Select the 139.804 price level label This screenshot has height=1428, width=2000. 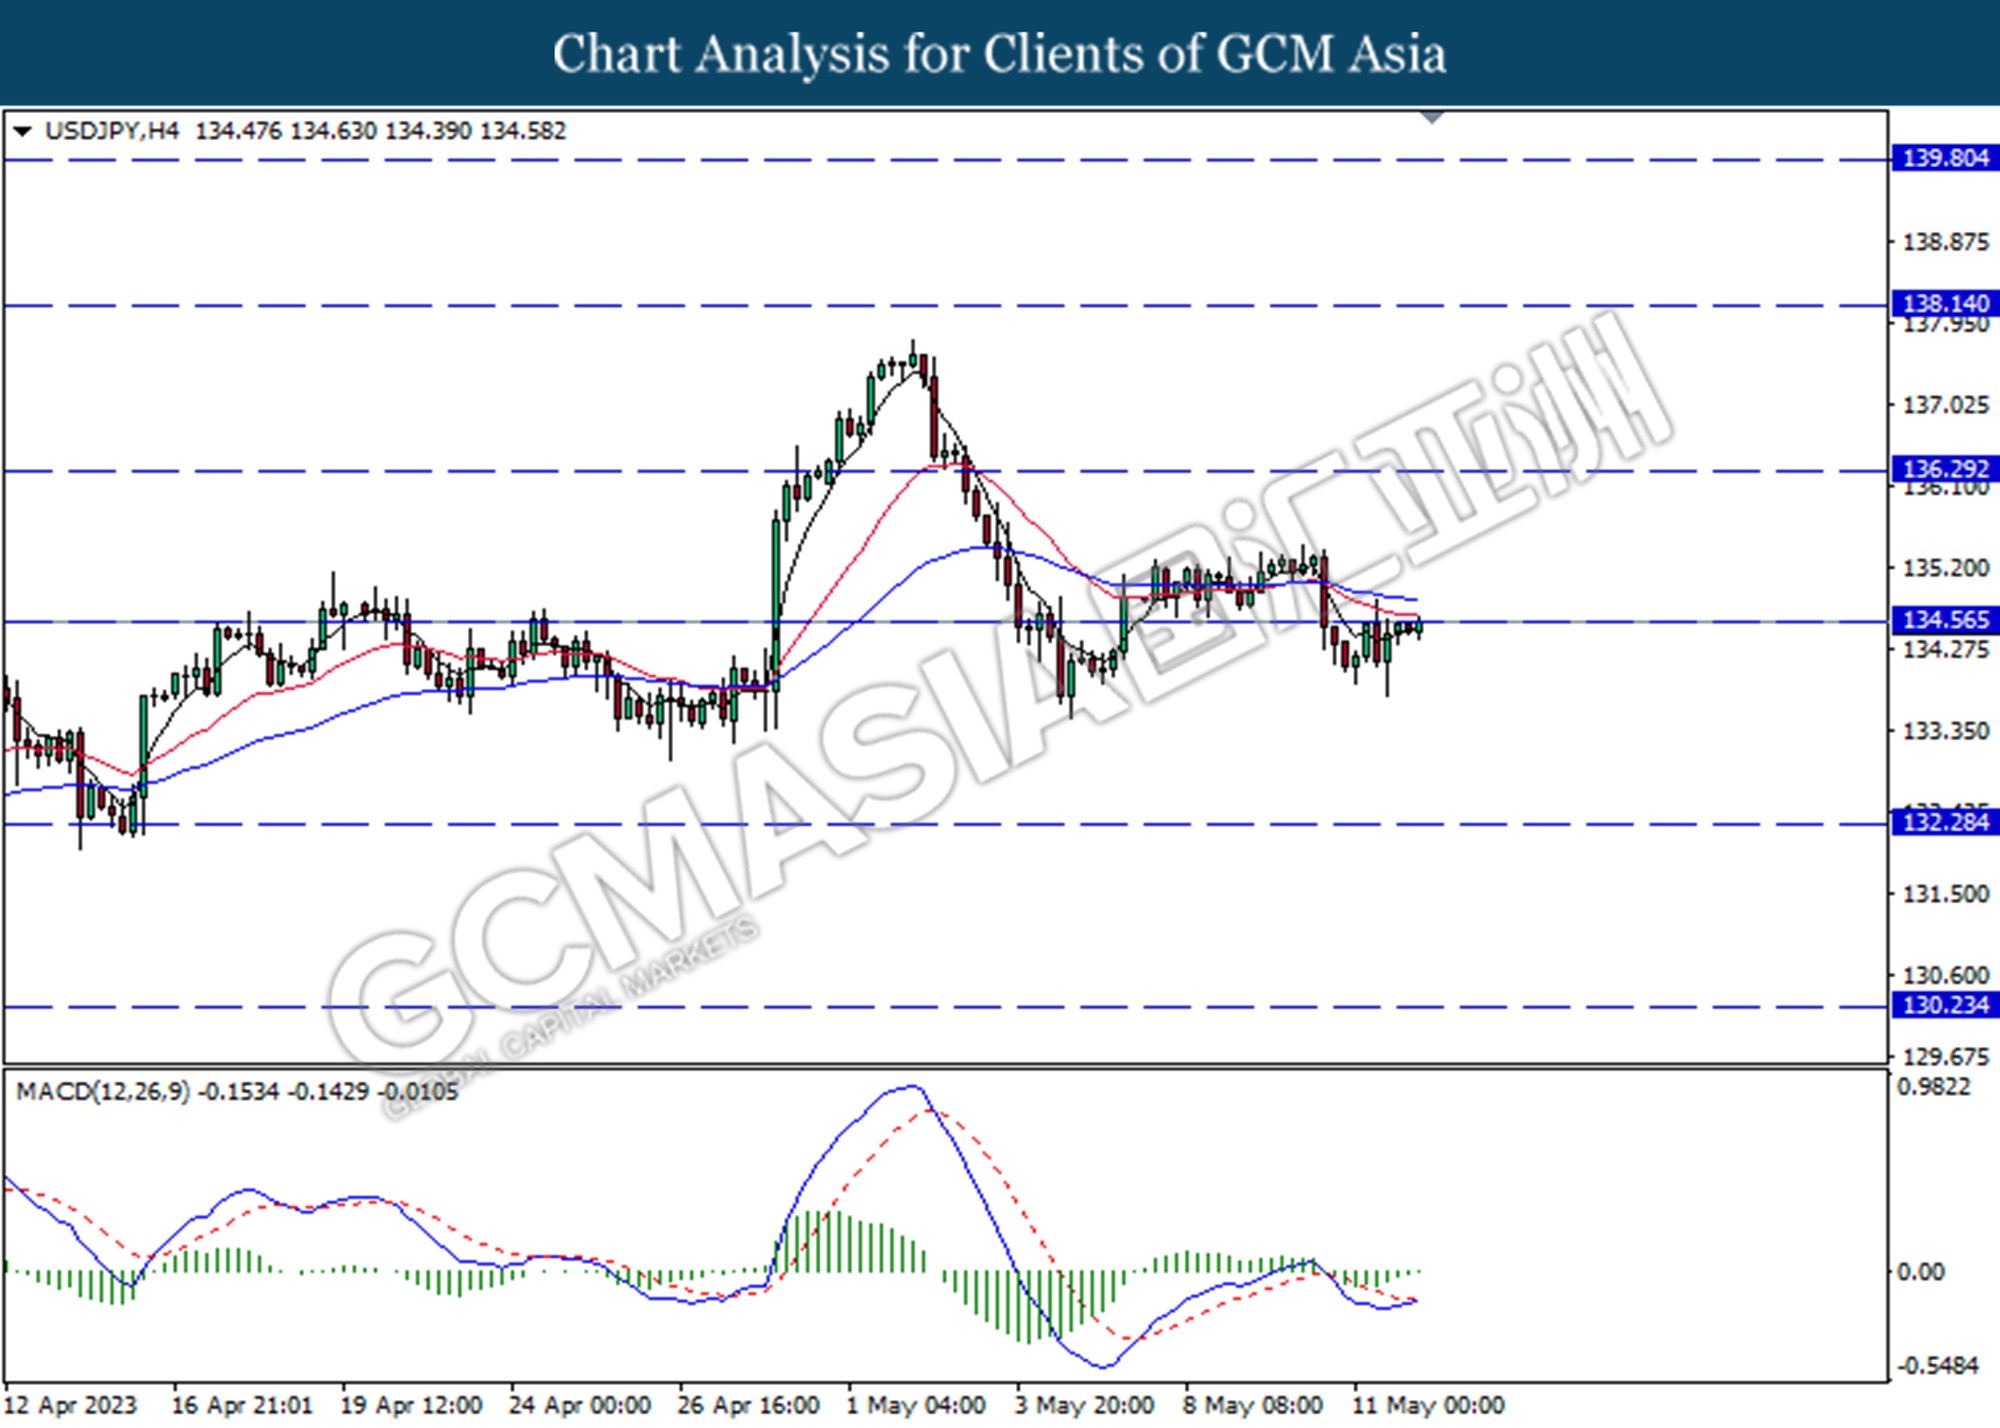(1945, 158)
